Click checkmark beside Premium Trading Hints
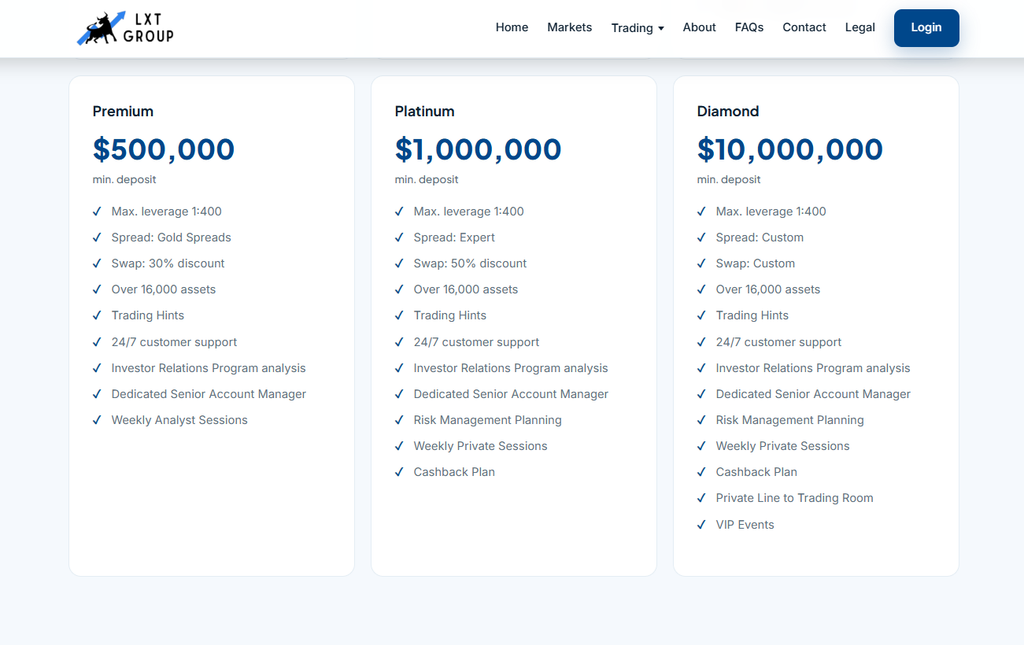The width and height of the screenshot is (1024, 645). tap(97, 315)
